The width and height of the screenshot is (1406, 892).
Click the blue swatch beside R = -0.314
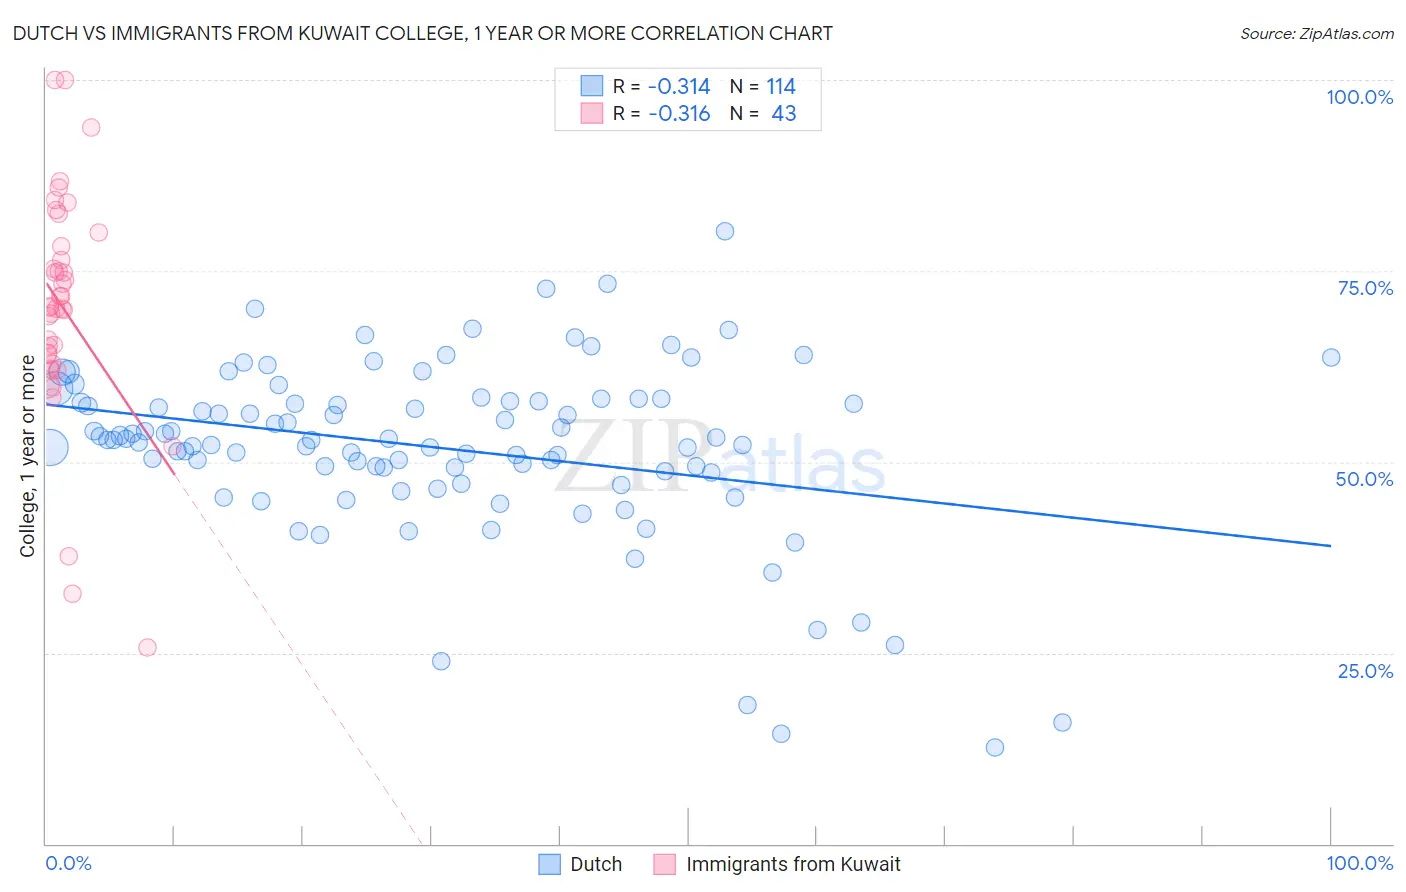point(592,86)
